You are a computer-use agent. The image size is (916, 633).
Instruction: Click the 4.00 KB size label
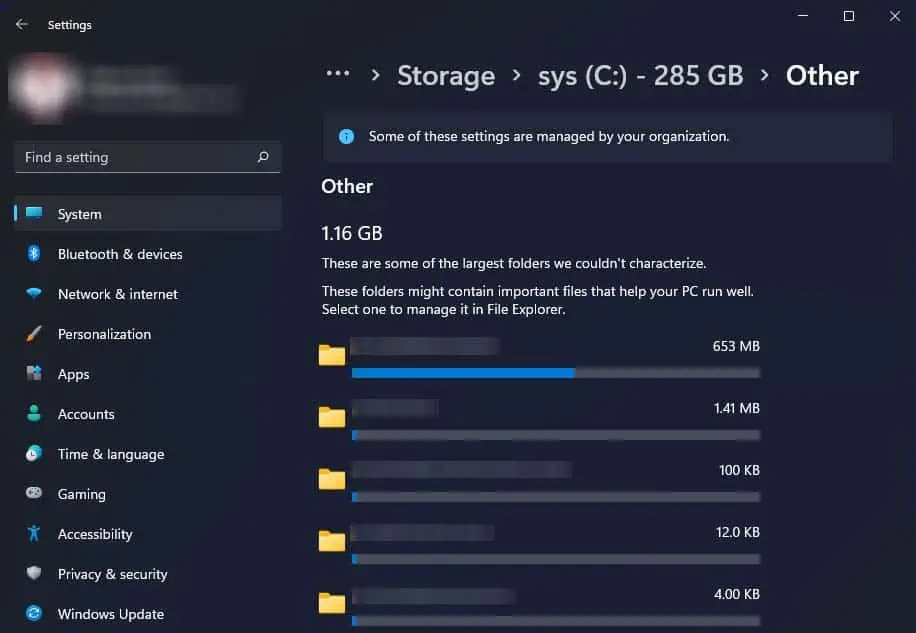point(737,594)
